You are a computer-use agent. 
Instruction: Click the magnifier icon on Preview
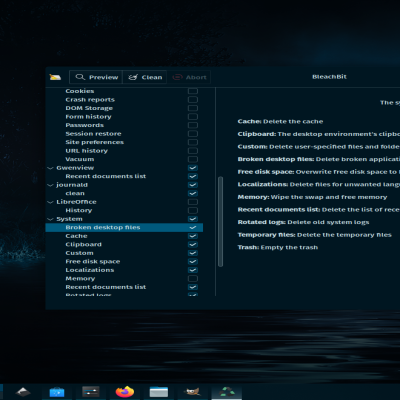tap(80, 77)
